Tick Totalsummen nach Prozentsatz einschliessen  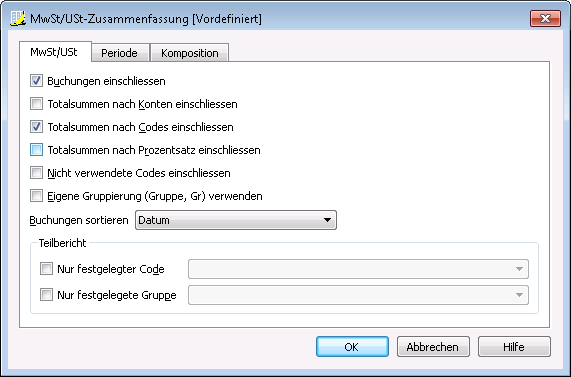tap(36, 150)
